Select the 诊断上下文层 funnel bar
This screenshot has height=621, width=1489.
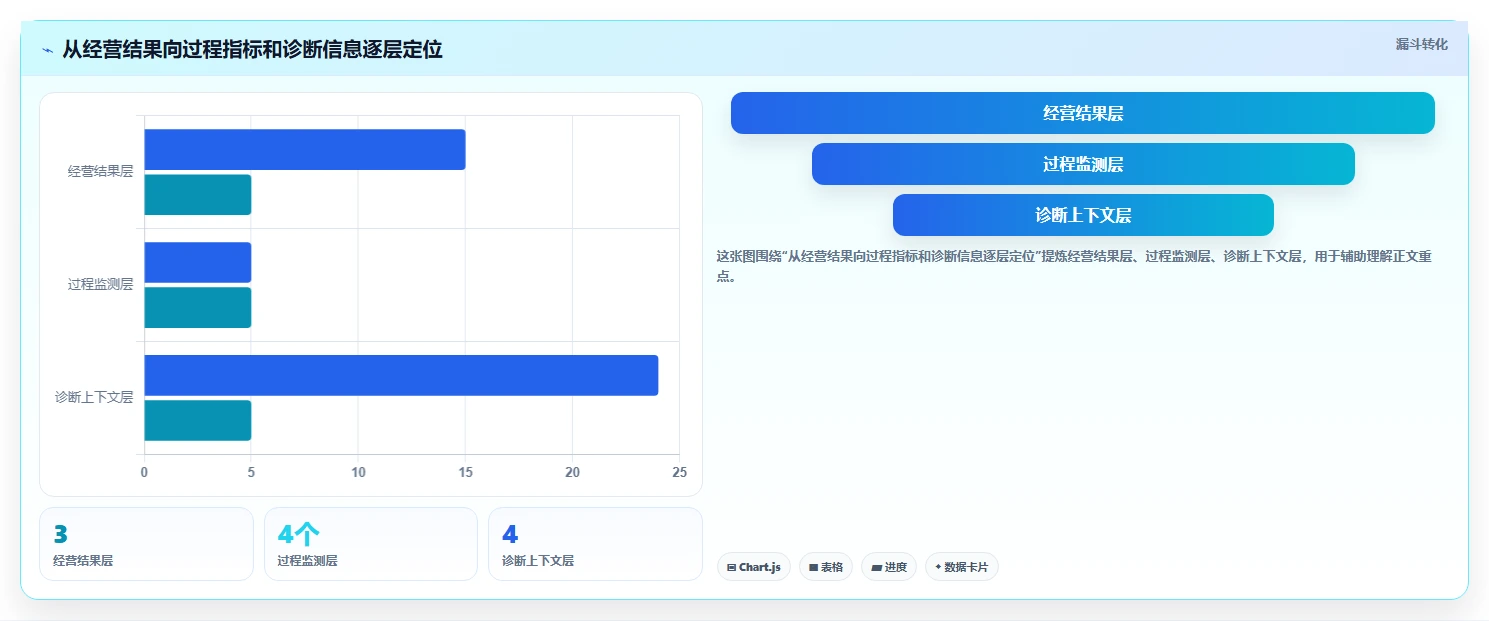click(x=1083, y=215)
